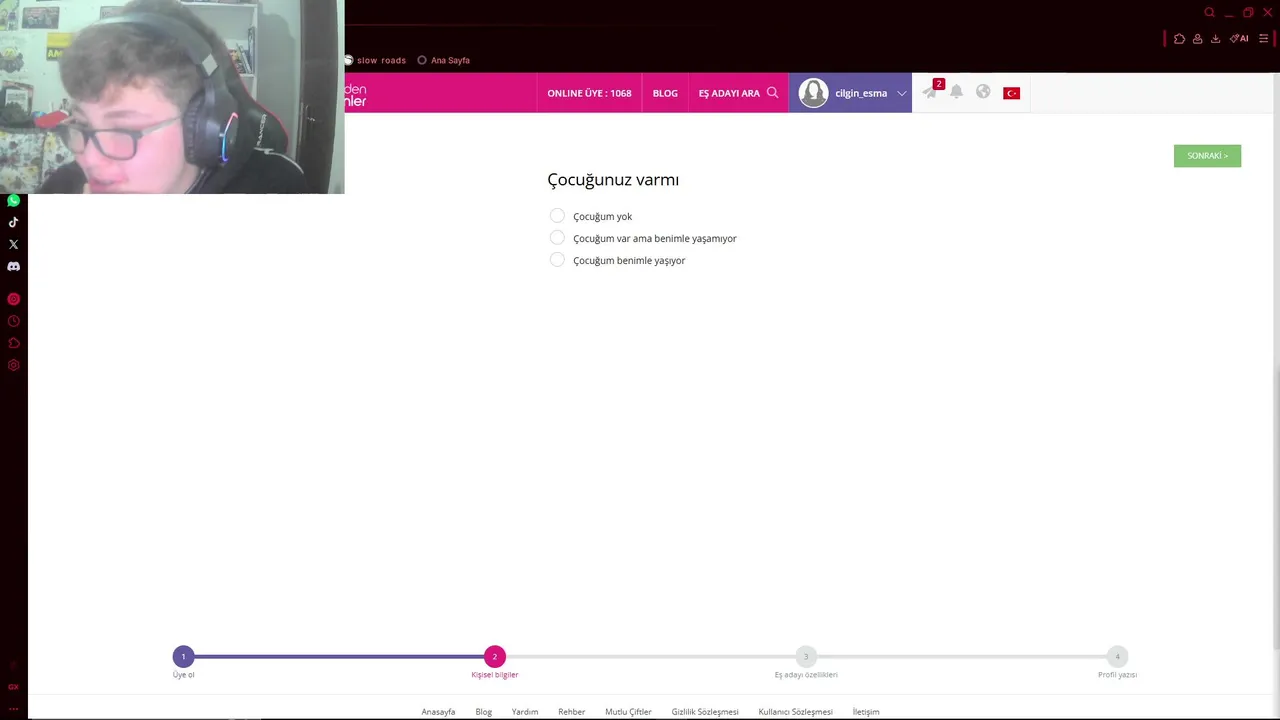Select 'Çocuğum var ama benimle yaşamıyor' option

click(557, 238)
